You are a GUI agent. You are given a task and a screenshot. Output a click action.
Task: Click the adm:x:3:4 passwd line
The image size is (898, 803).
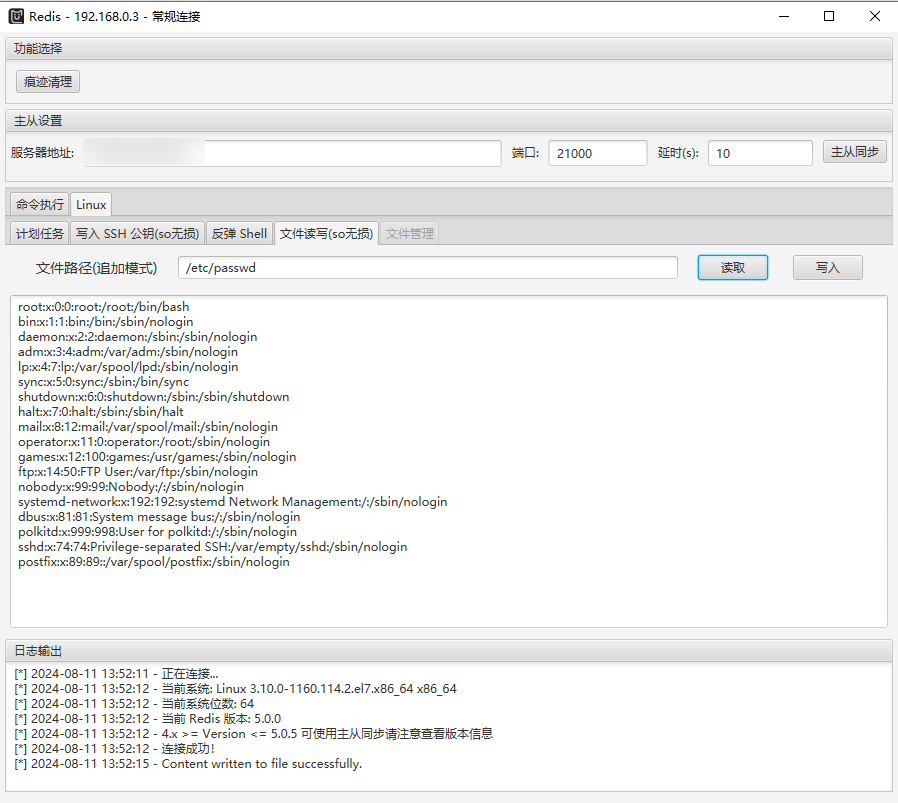(x=128, y=352)
